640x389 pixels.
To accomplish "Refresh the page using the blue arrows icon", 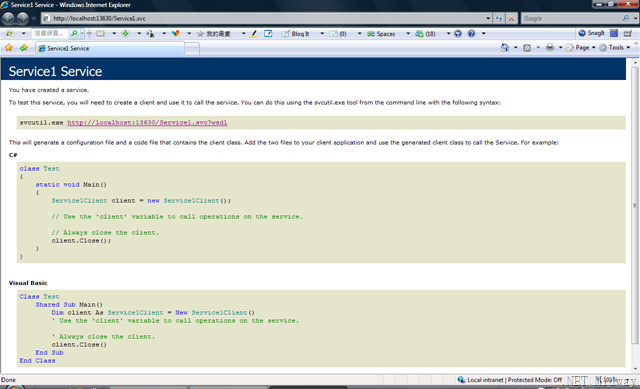I will click(499, 18).
